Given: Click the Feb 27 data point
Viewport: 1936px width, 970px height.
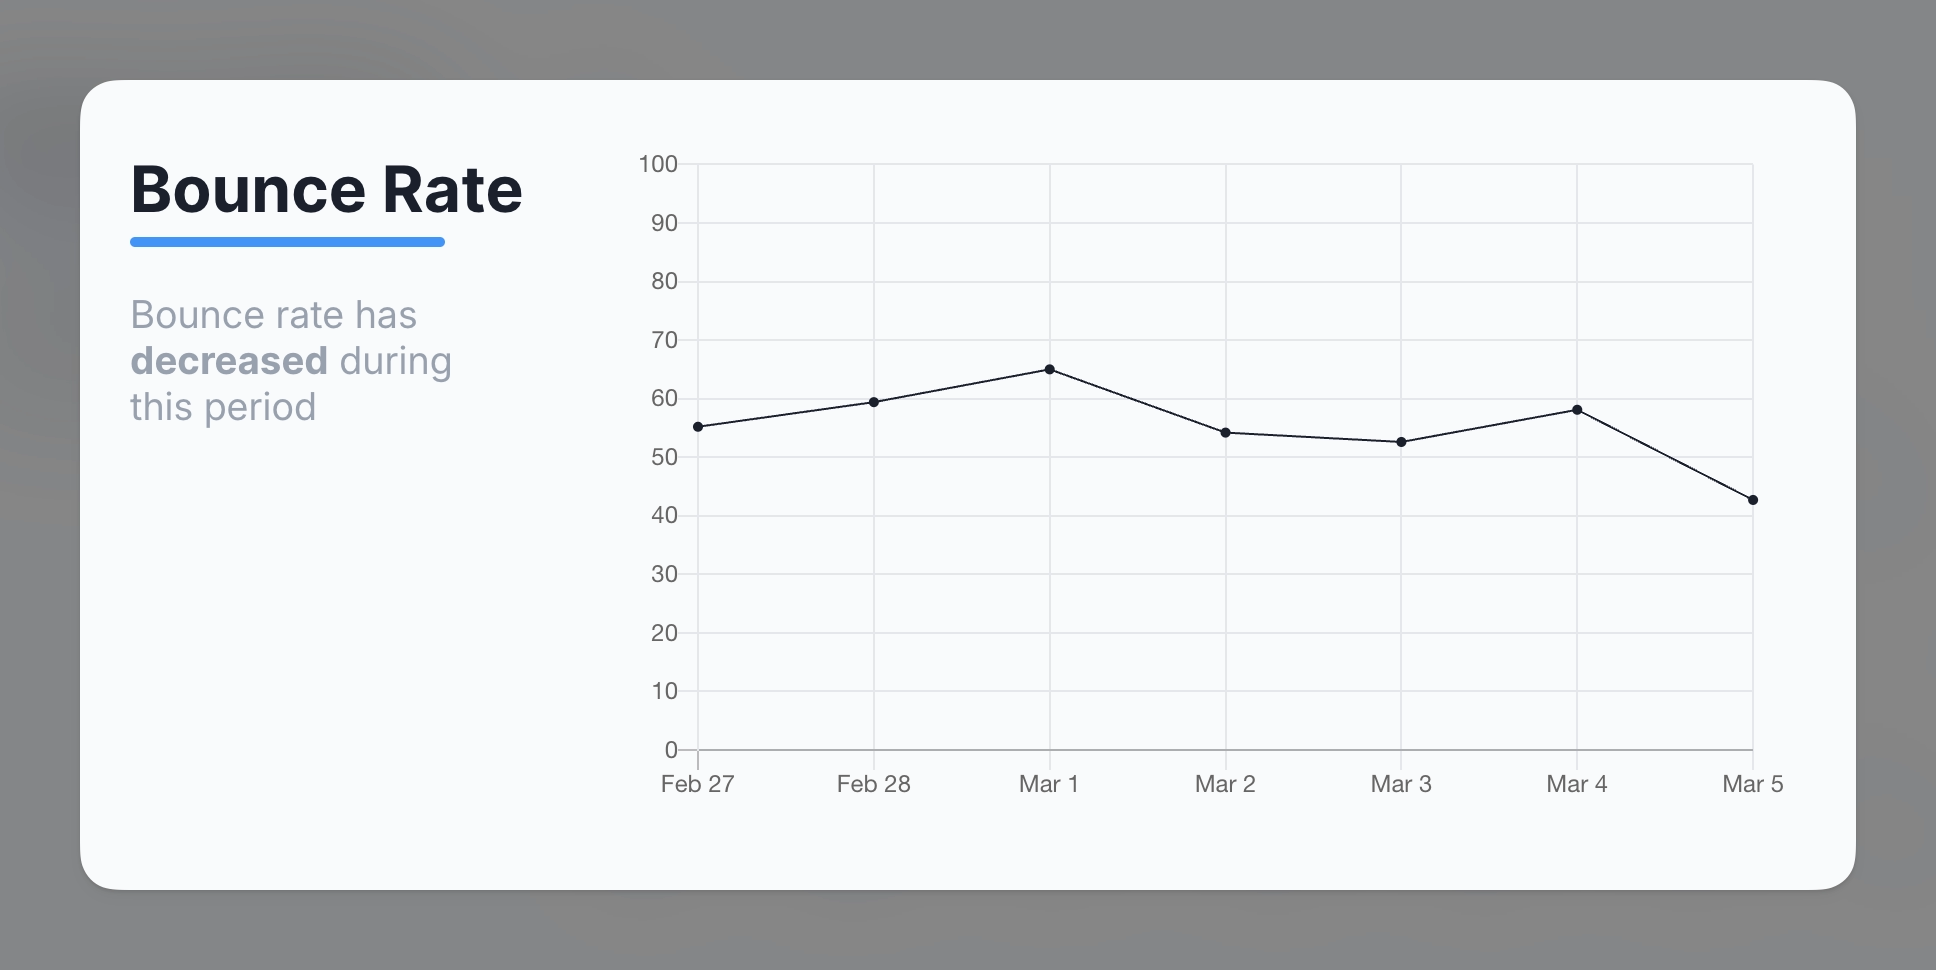Looking at the screenshot, I should pos(698,427).
